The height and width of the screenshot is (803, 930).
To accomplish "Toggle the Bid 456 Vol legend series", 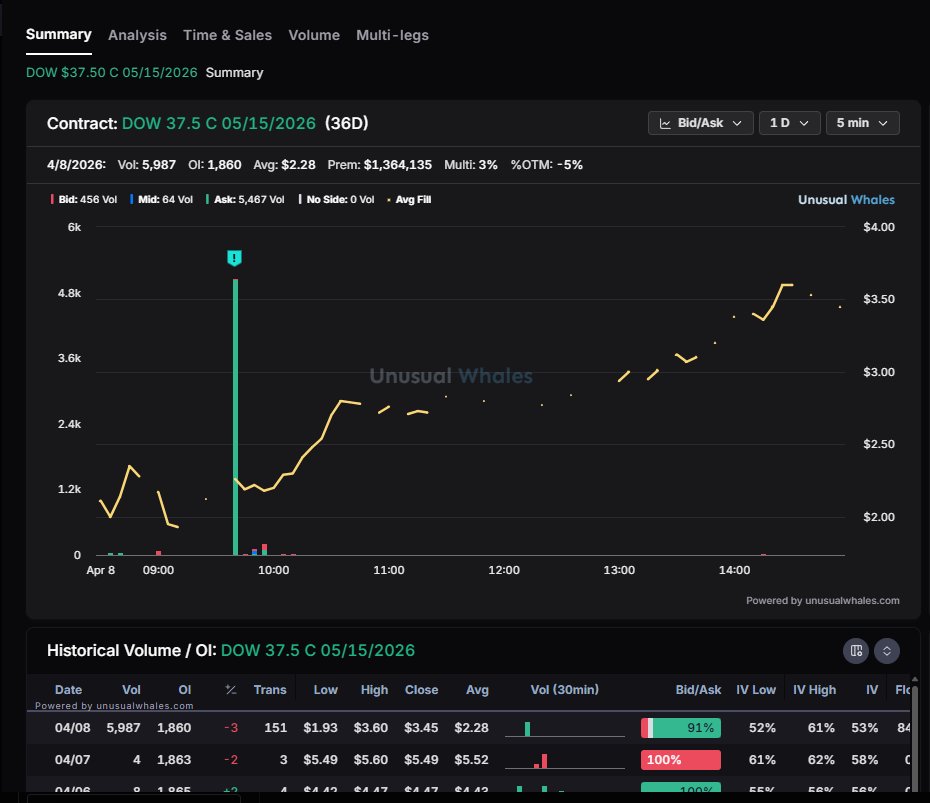I will point(84,199).
